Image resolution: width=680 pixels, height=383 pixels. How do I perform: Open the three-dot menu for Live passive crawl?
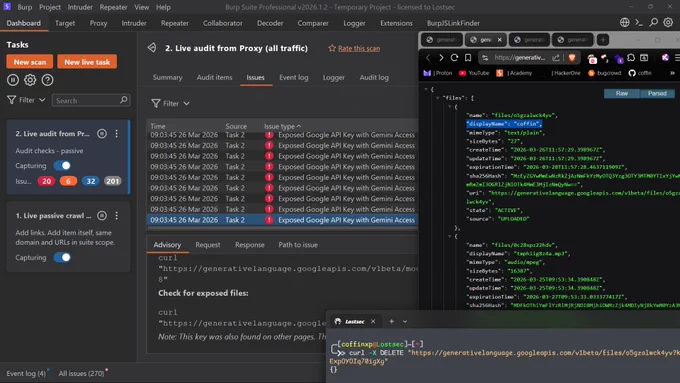(116, 216)
